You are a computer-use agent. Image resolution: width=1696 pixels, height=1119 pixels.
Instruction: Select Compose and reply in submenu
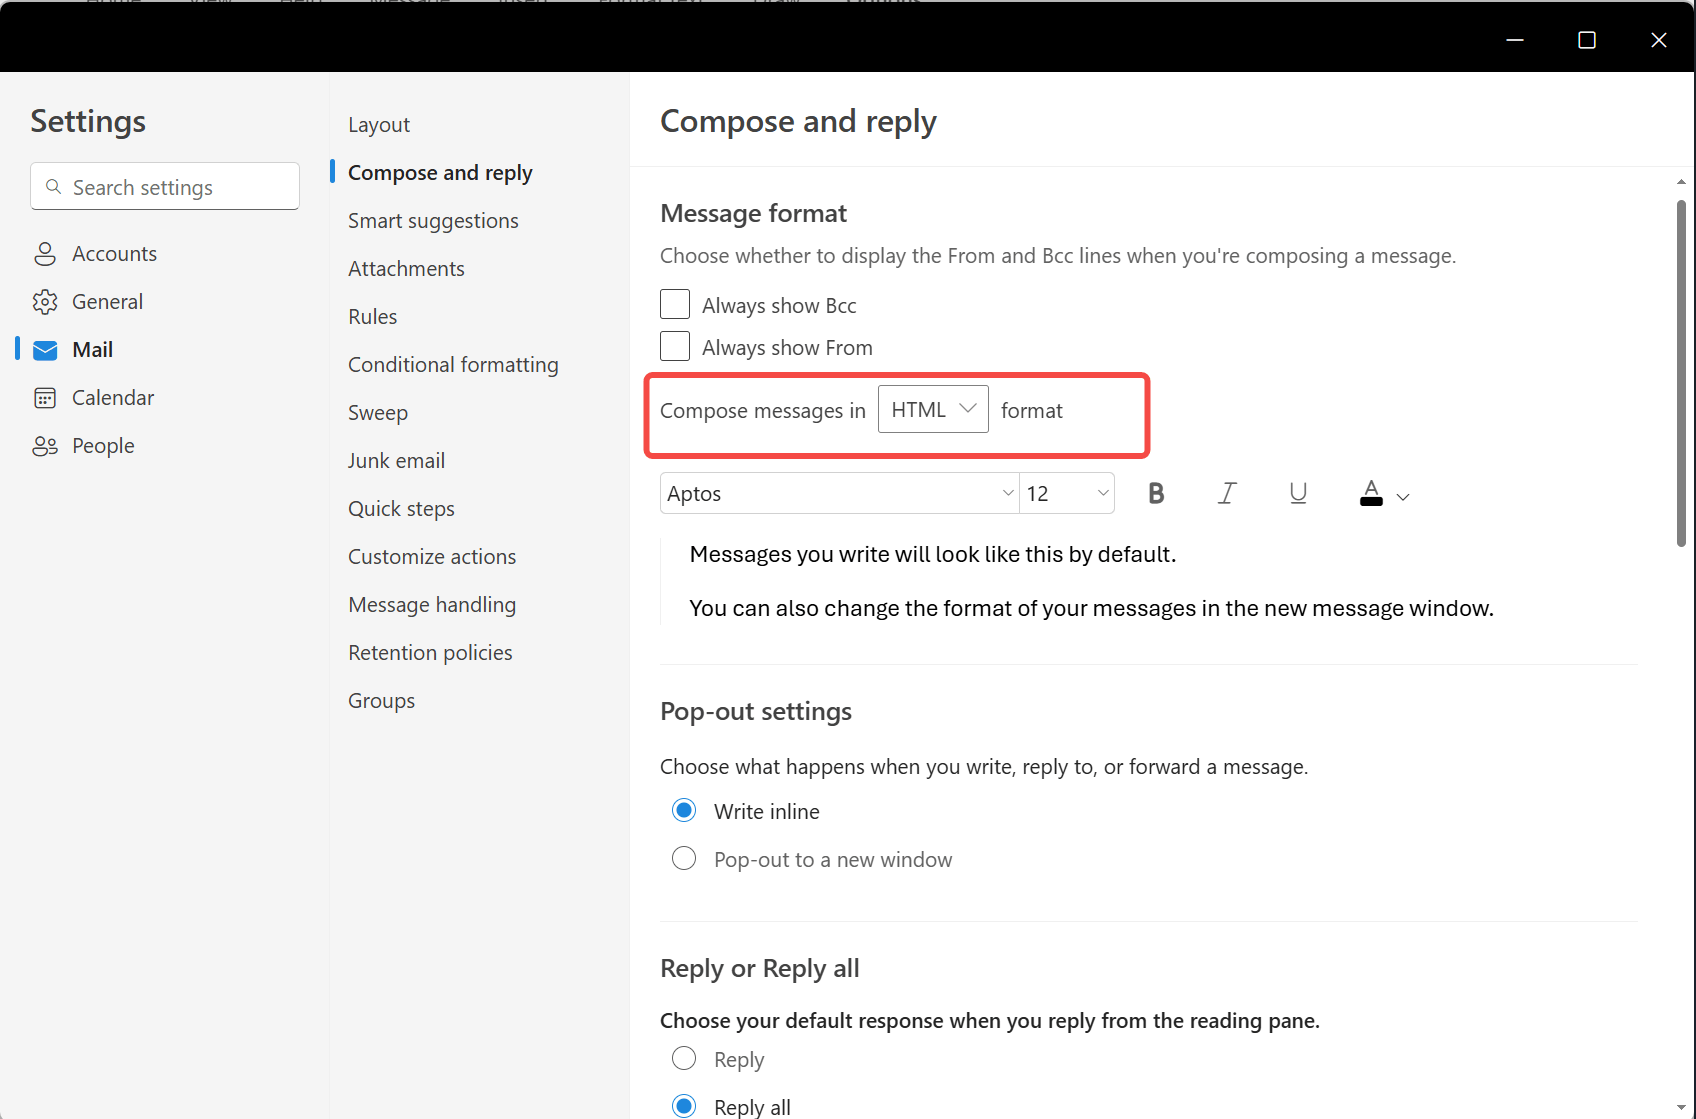click(x=440, y=173)
